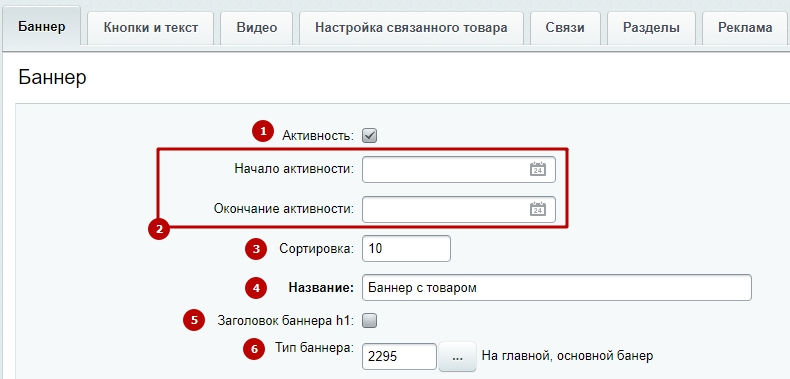
Task: Click the Сортировка label
Action: pyautogui.click(x=316, y=249)
